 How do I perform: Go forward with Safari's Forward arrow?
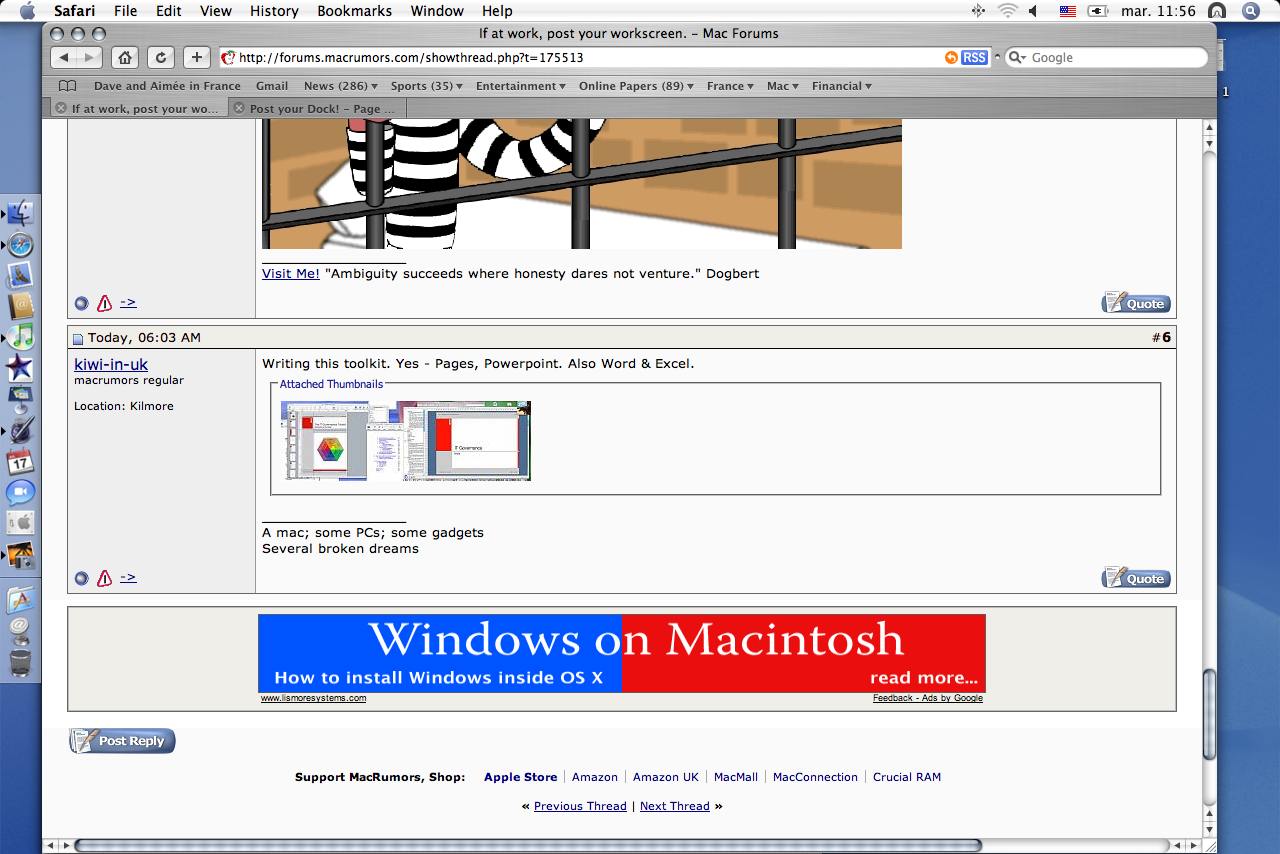89,57
